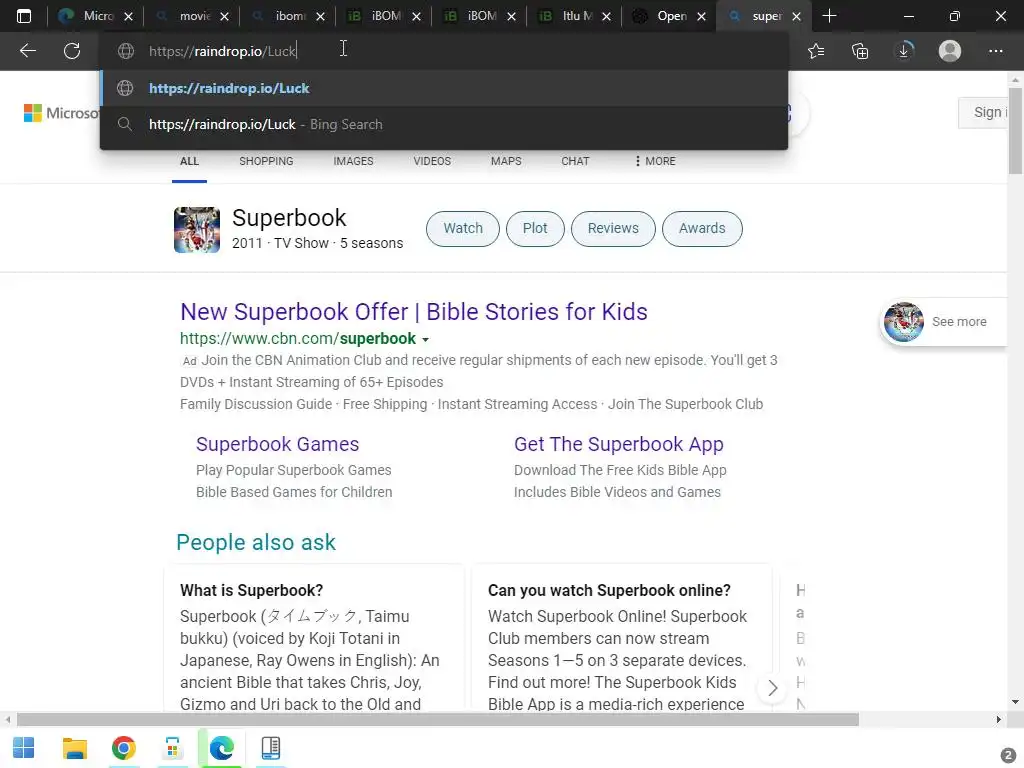1024x768 pixels.
Task: Open the SHOPPING results tab
Action: pos(266,161)
